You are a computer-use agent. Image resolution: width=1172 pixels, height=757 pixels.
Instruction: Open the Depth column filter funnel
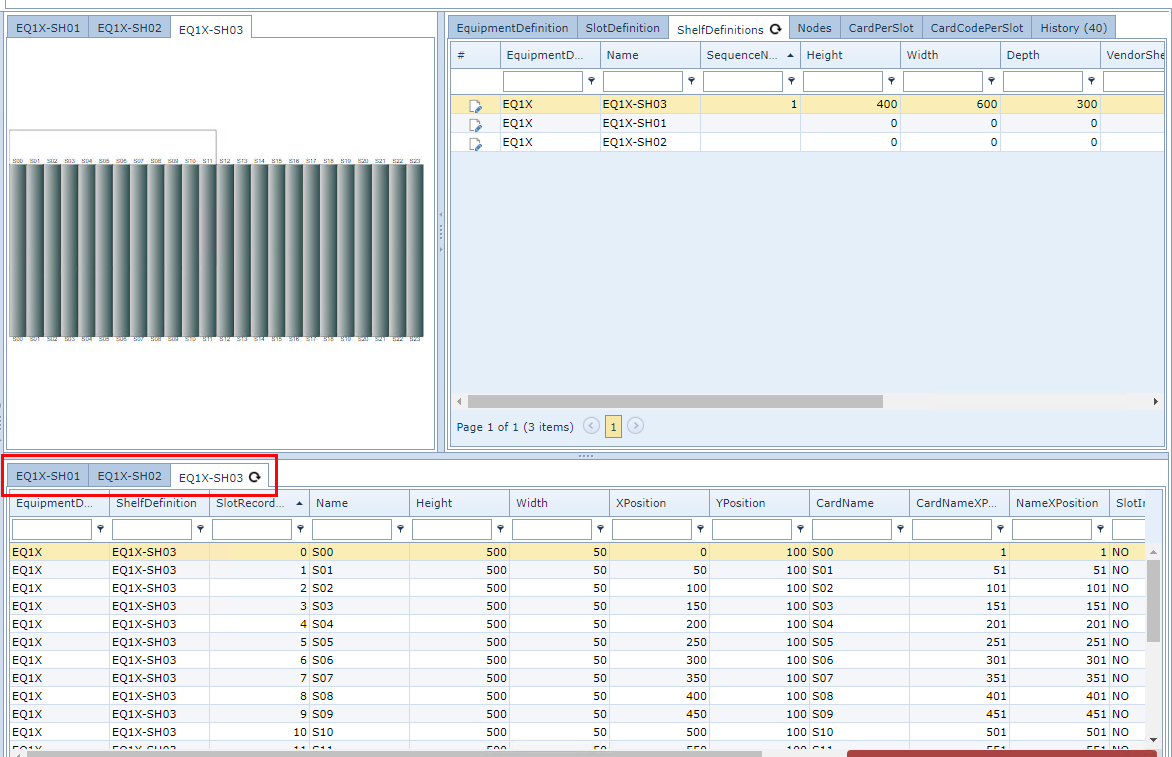pos(1091,81)
